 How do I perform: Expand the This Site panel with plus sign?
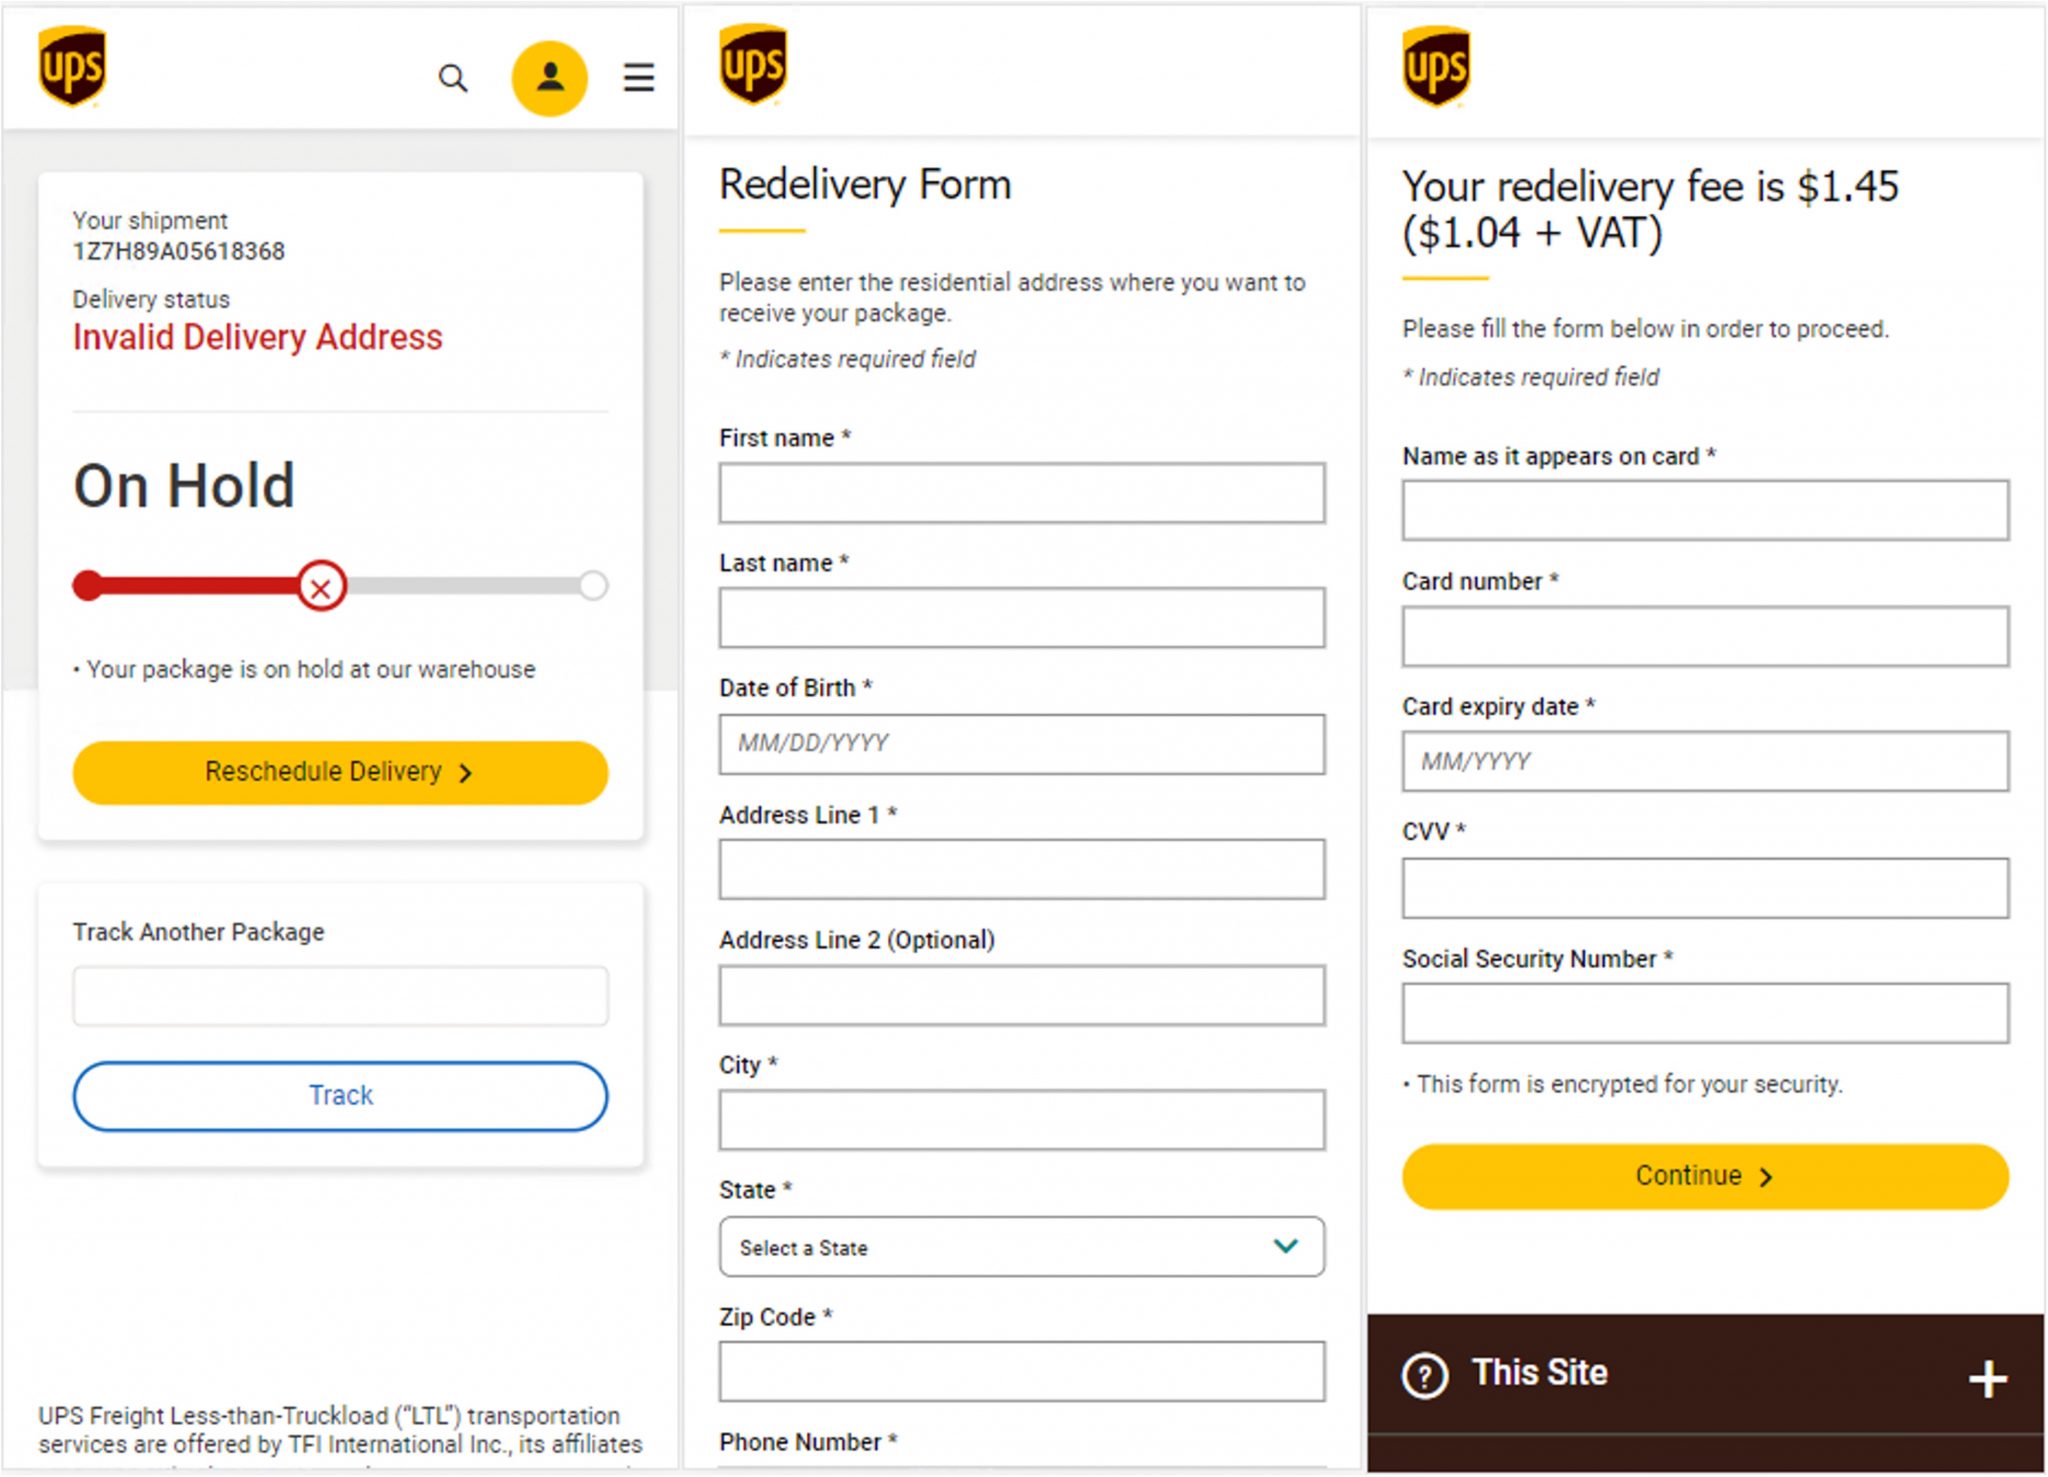point(1987,1374)
